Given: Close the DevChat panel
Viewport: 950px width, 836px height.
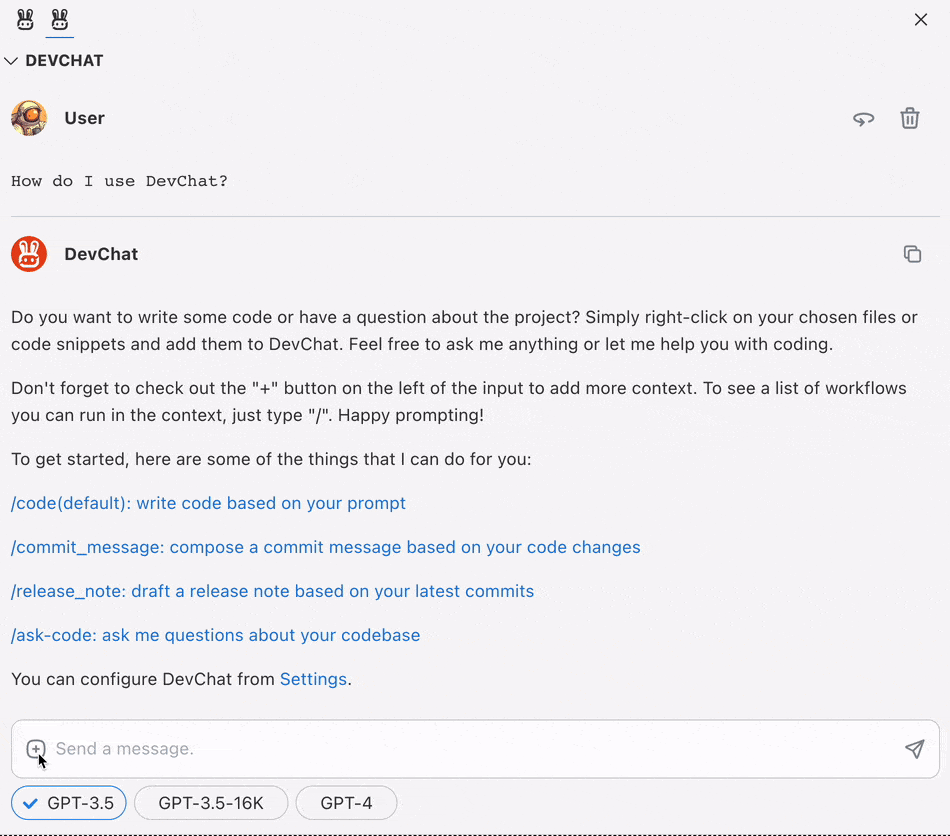Looking at the screenshot, I should pos(921,20).
